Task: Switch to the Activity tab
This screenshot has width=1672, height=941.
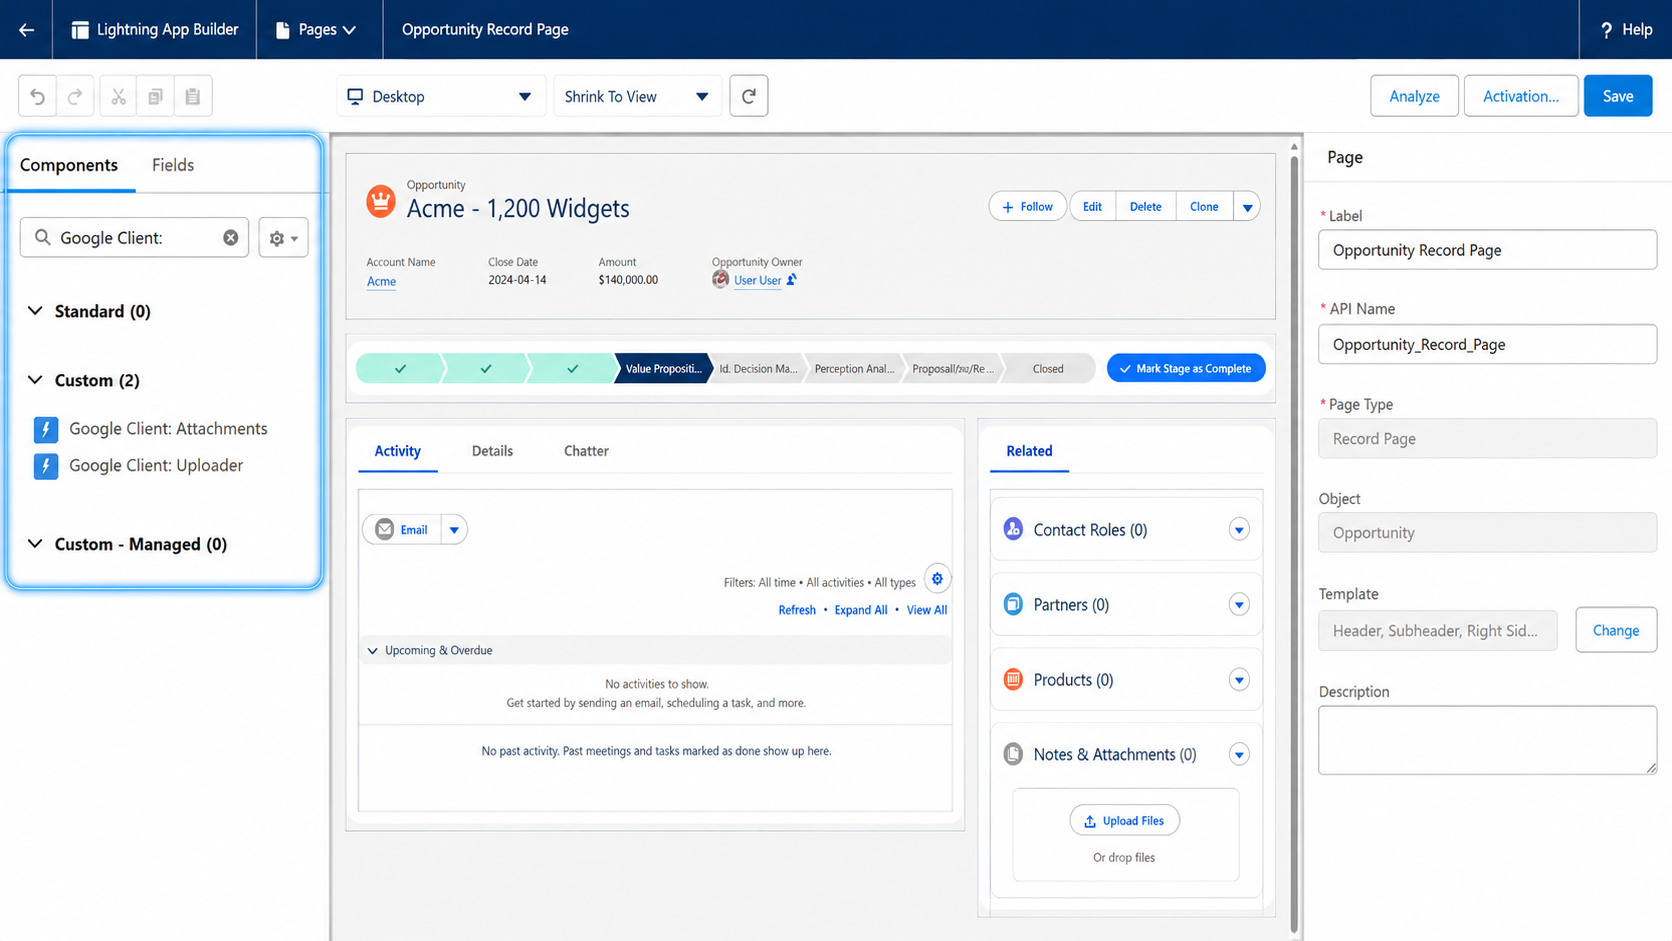Action: pyautogui.click(x=398, y=451)
